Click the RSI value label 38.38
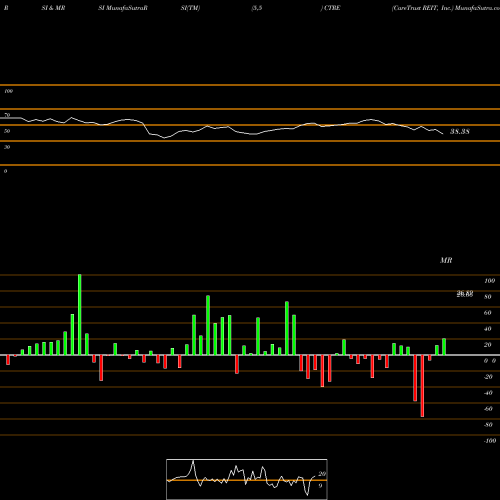The height and width of the screenshot is (500, 500). click(460, 132)
